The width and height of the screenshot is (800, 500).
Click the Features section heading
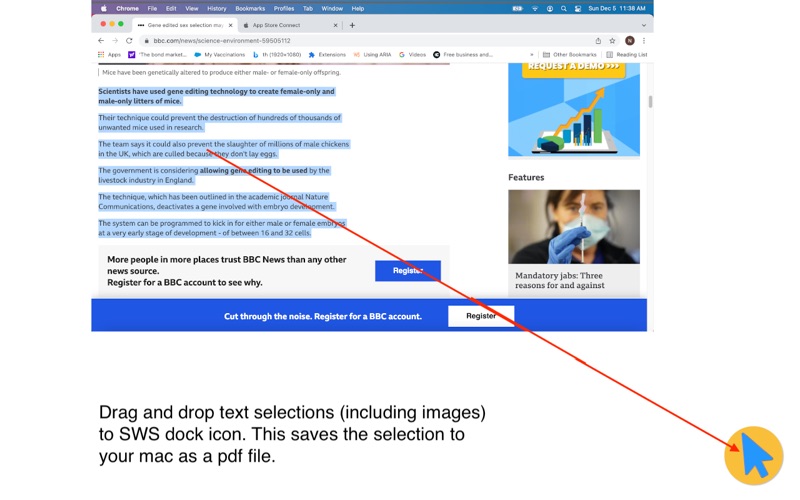click(526, 177)
